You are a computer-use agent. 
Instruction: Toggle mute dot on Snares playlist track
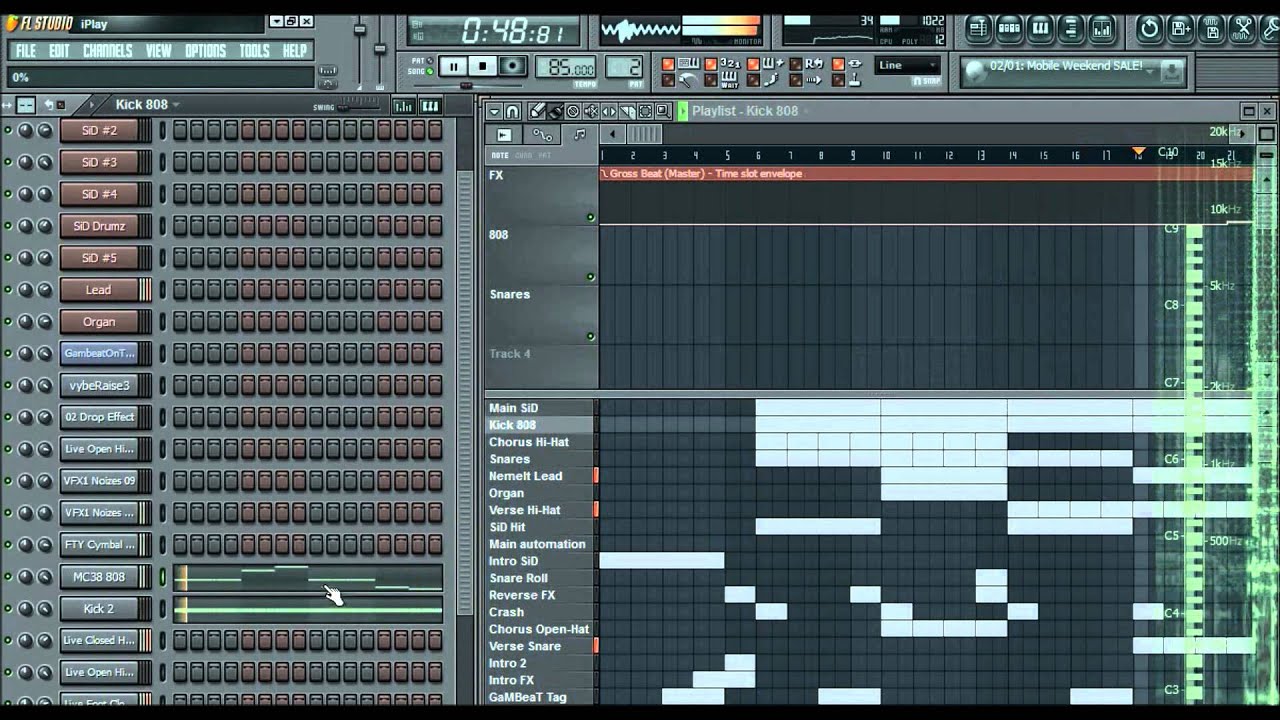(x=590, y=337)
